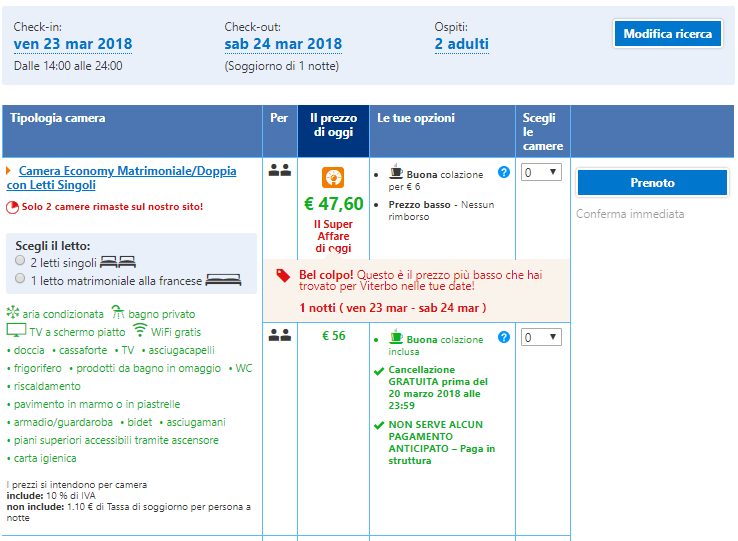Click 'Bel colpo!' lowest price message
The width and height of the screenshot is (738, 541).
click(420, 281)
